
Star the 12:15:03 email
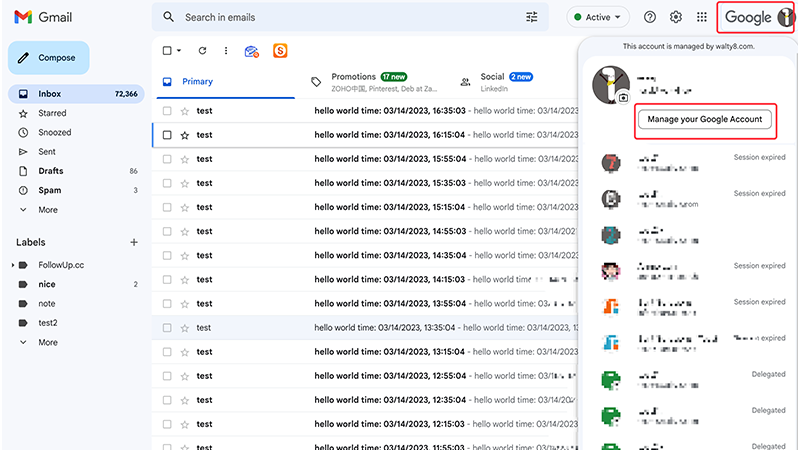pyautogui.click(x=185, y=424)
